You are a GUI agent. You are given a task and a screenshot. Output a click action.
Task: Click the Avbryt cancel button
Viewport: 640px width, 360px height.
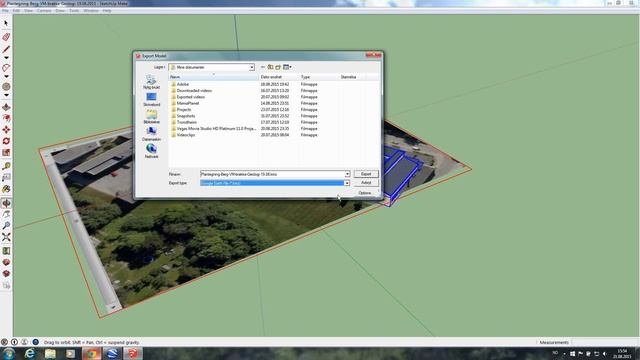pyautogui.click(x=366, y=183)
